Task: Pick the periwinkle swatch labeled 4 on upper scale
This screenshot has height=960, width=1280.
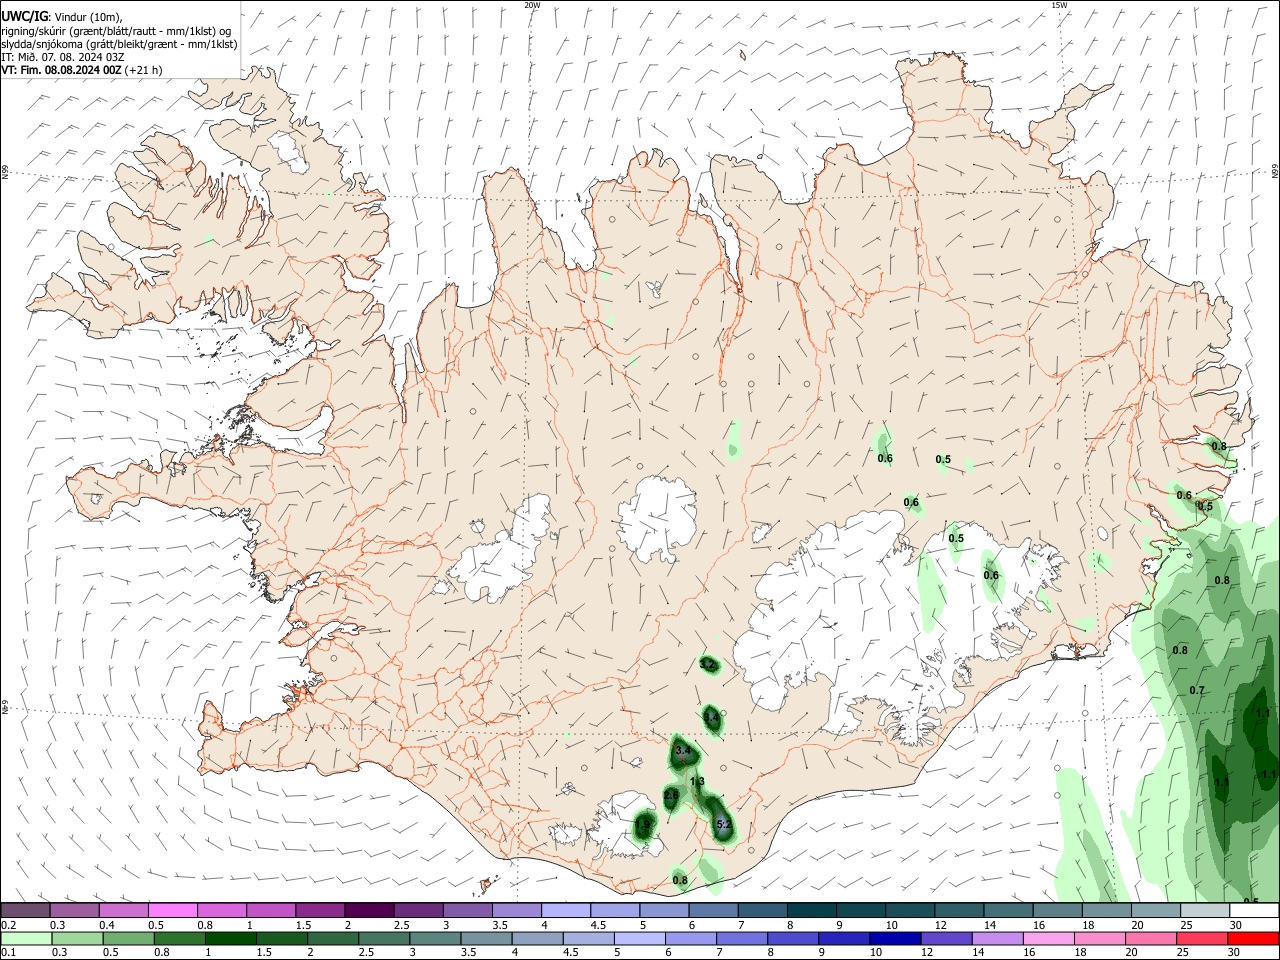Action: pos(566,910)
